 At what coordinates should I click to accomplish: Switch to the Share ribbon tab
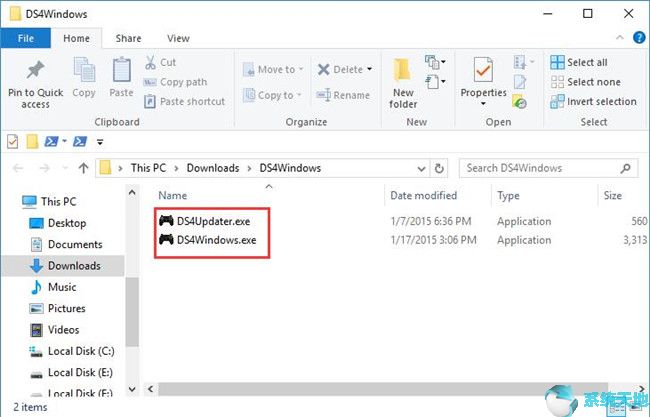point(128,38)
